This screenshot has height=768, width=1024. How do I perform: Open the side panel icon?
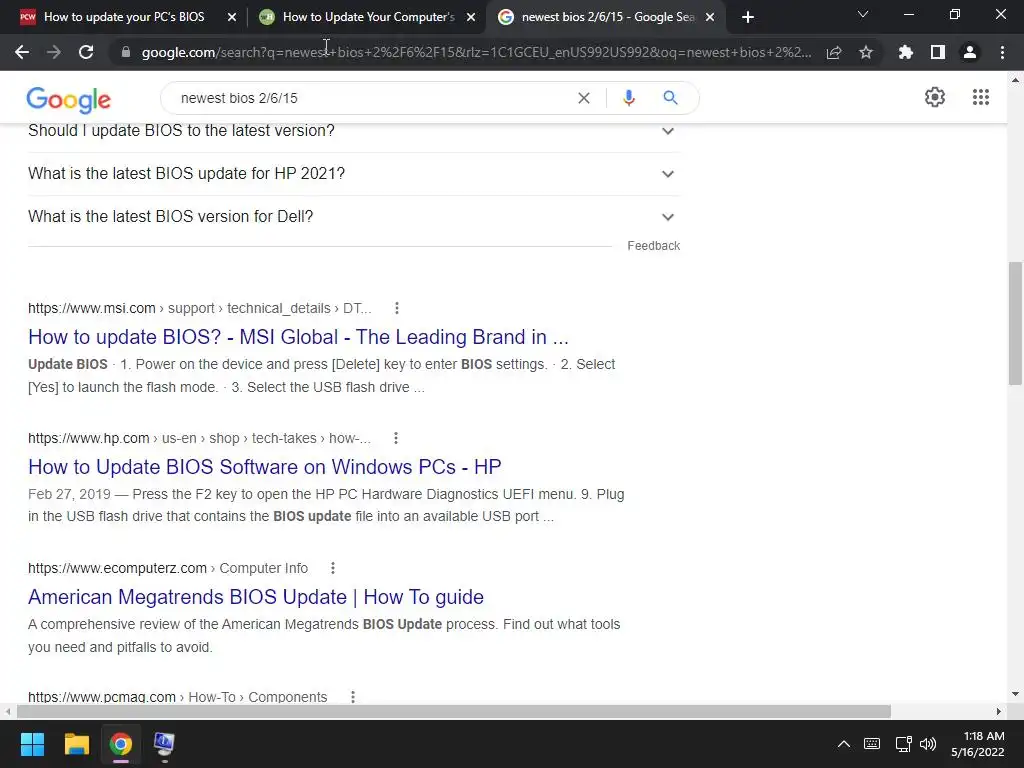(938, 52)
